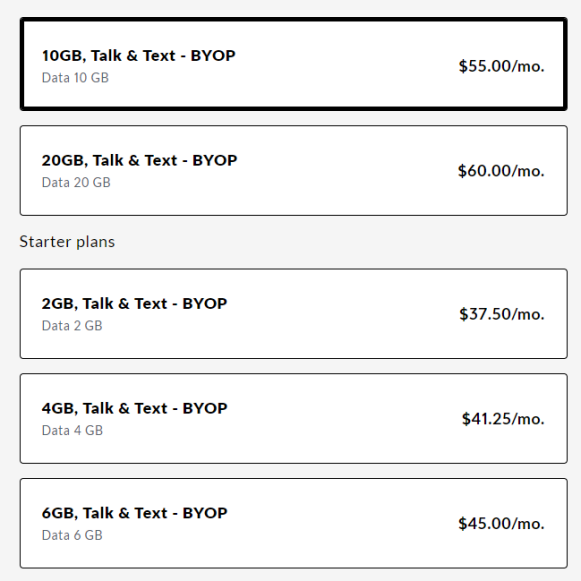
Task: Select the 10GB Talk & Text BYOP plan
Action: tap(293, 64)
